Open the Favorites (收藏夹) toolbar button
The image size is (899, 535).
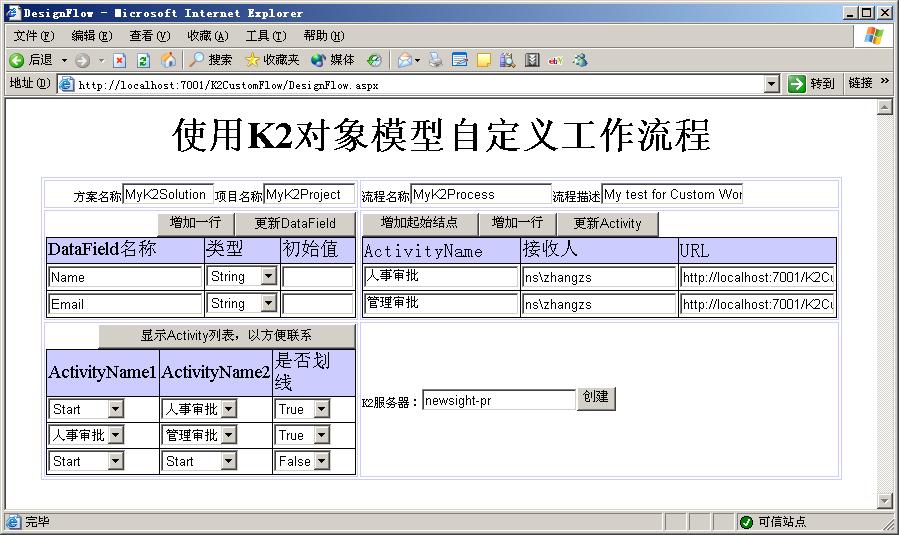point(272,60)
